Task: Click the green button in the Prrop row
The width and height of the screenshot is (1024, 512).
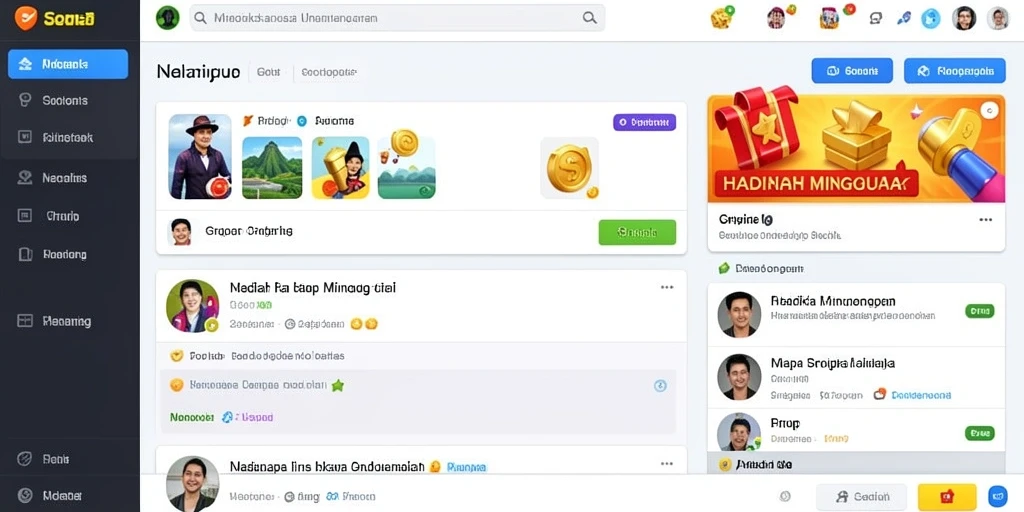Action: pyautogui.click(x=980, y=433)
